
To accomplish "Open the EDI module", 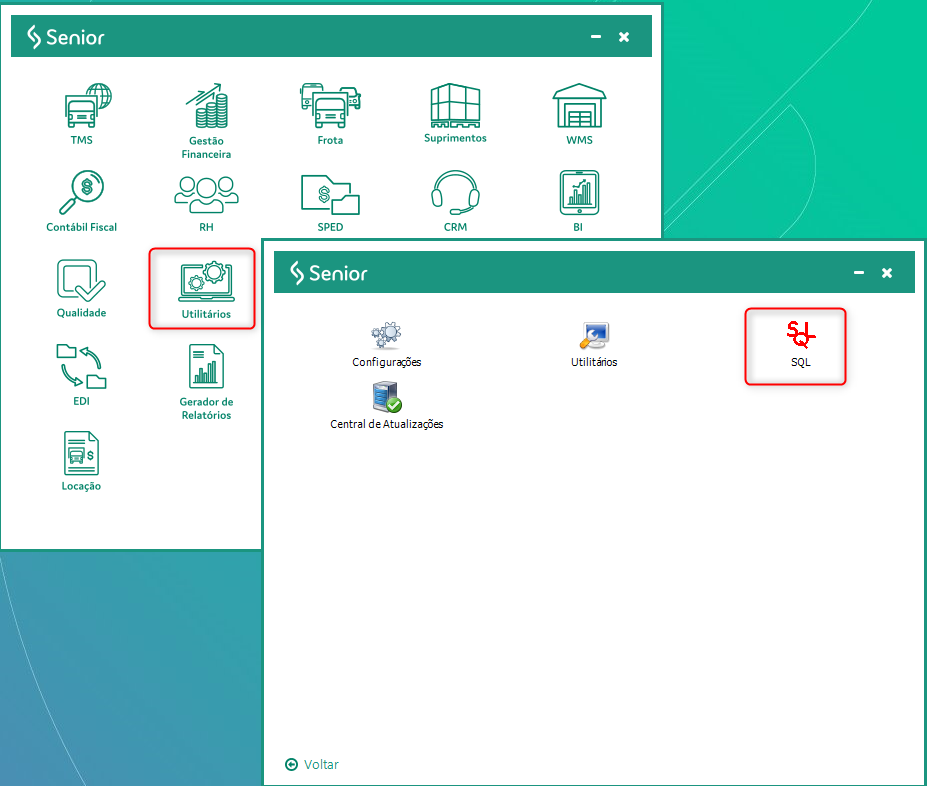I will [x=82, y=375].
